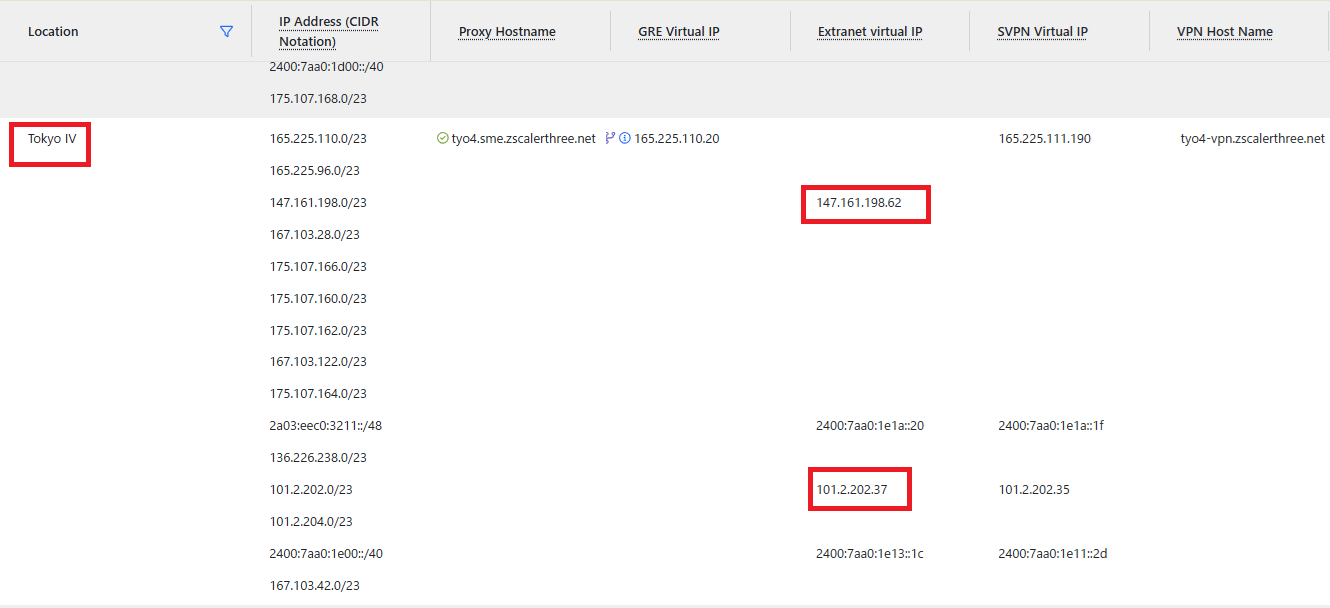Select the CIDR entry 175.107.168.0/23
The width and height of the screenshot is (1330, 608).
pyautogui.click(x=318, y=99)
